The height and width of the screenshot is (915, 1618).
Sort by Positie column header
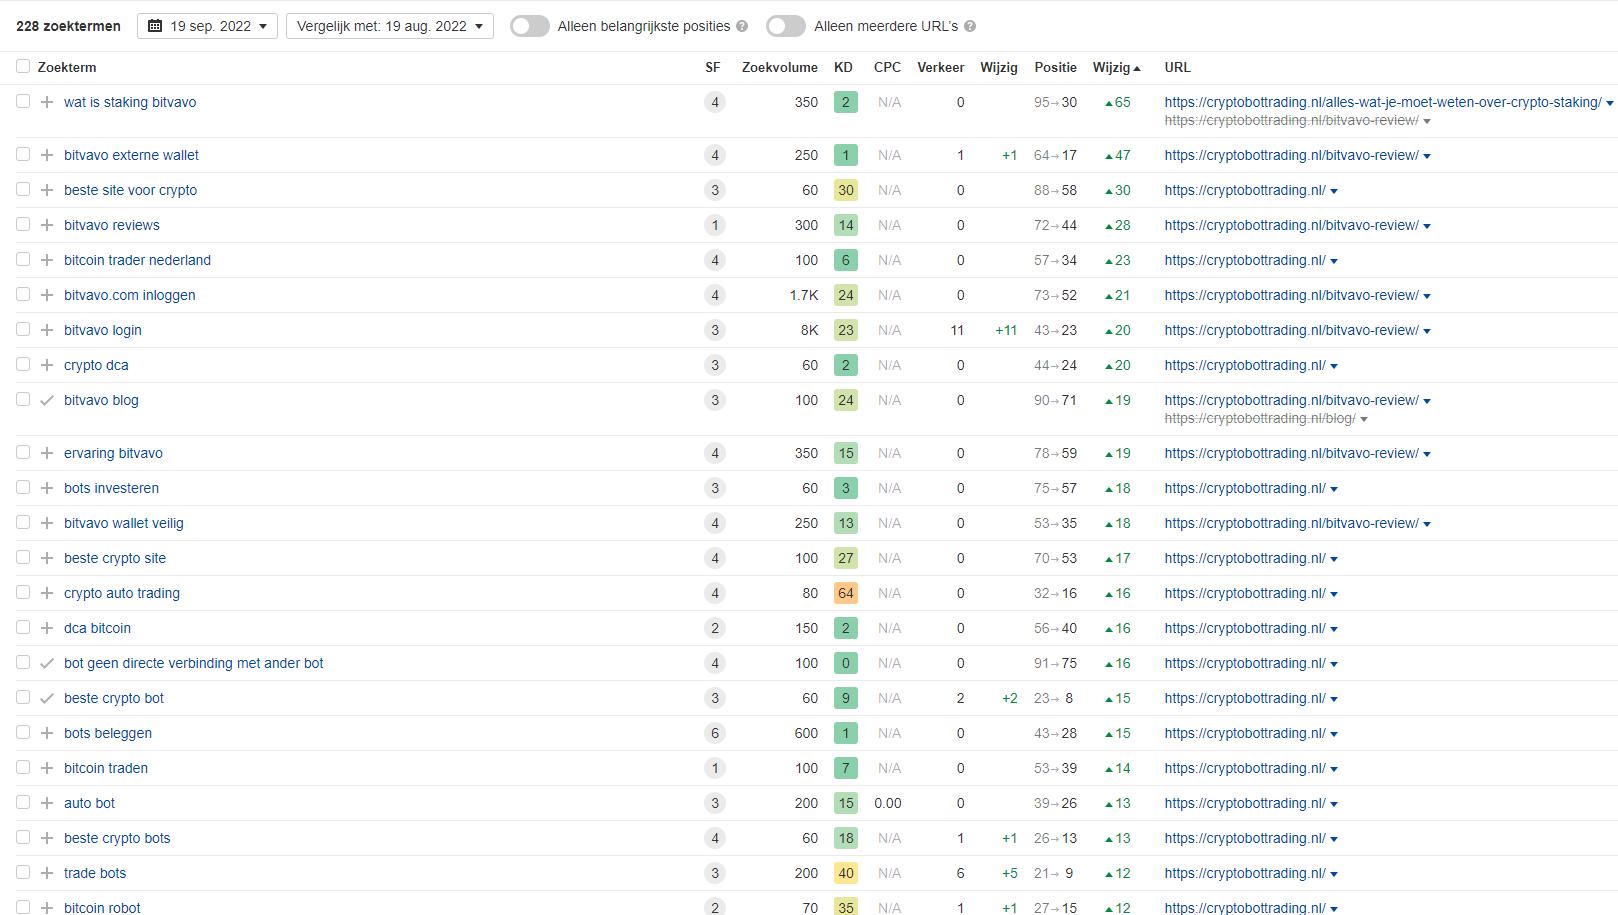(1056, 67)
